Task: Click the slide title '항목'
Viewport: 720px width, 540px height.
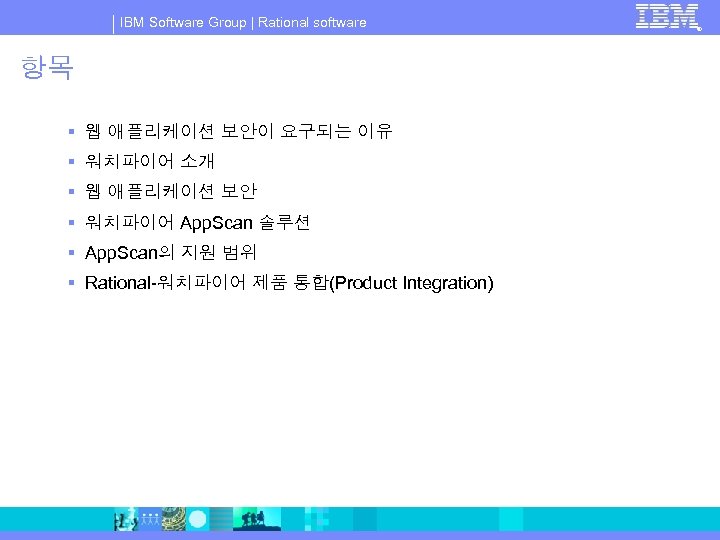Action: tap(47, 67)
